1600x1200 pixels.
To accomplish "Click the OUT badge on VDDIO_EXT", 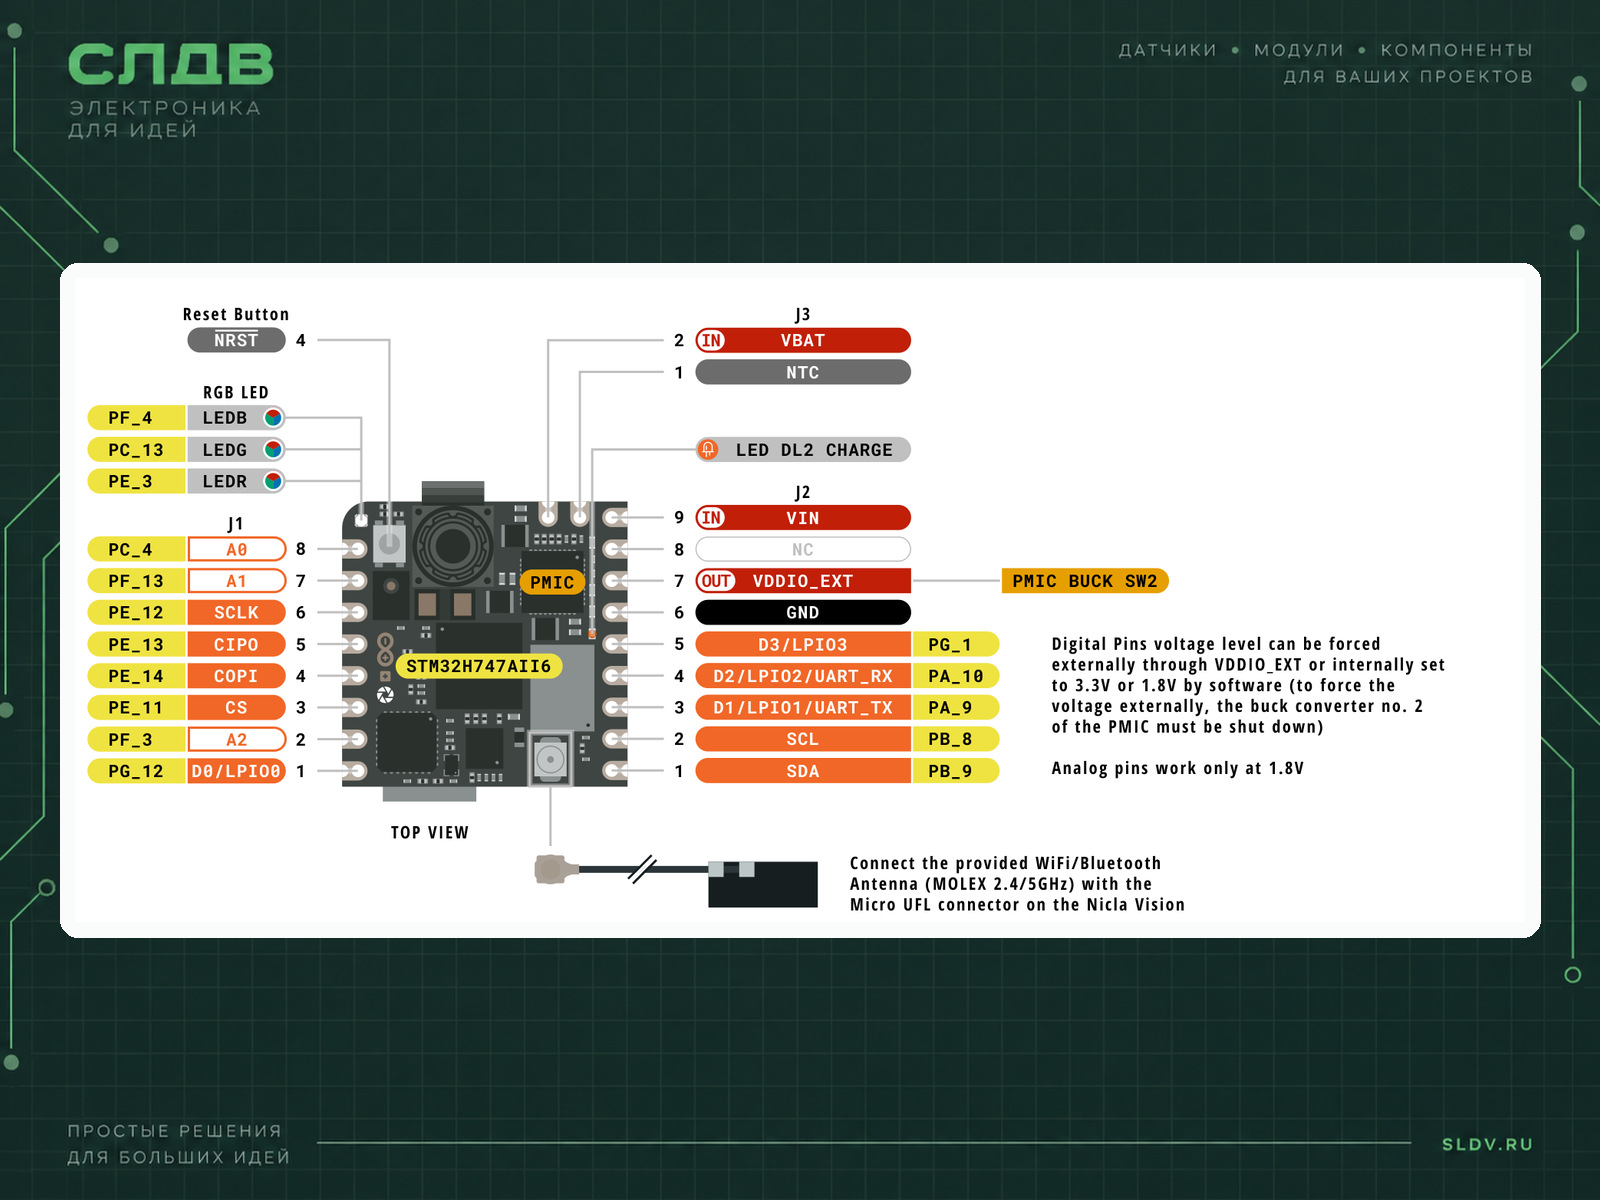I will pyautogui.click(x=716, y=581).
